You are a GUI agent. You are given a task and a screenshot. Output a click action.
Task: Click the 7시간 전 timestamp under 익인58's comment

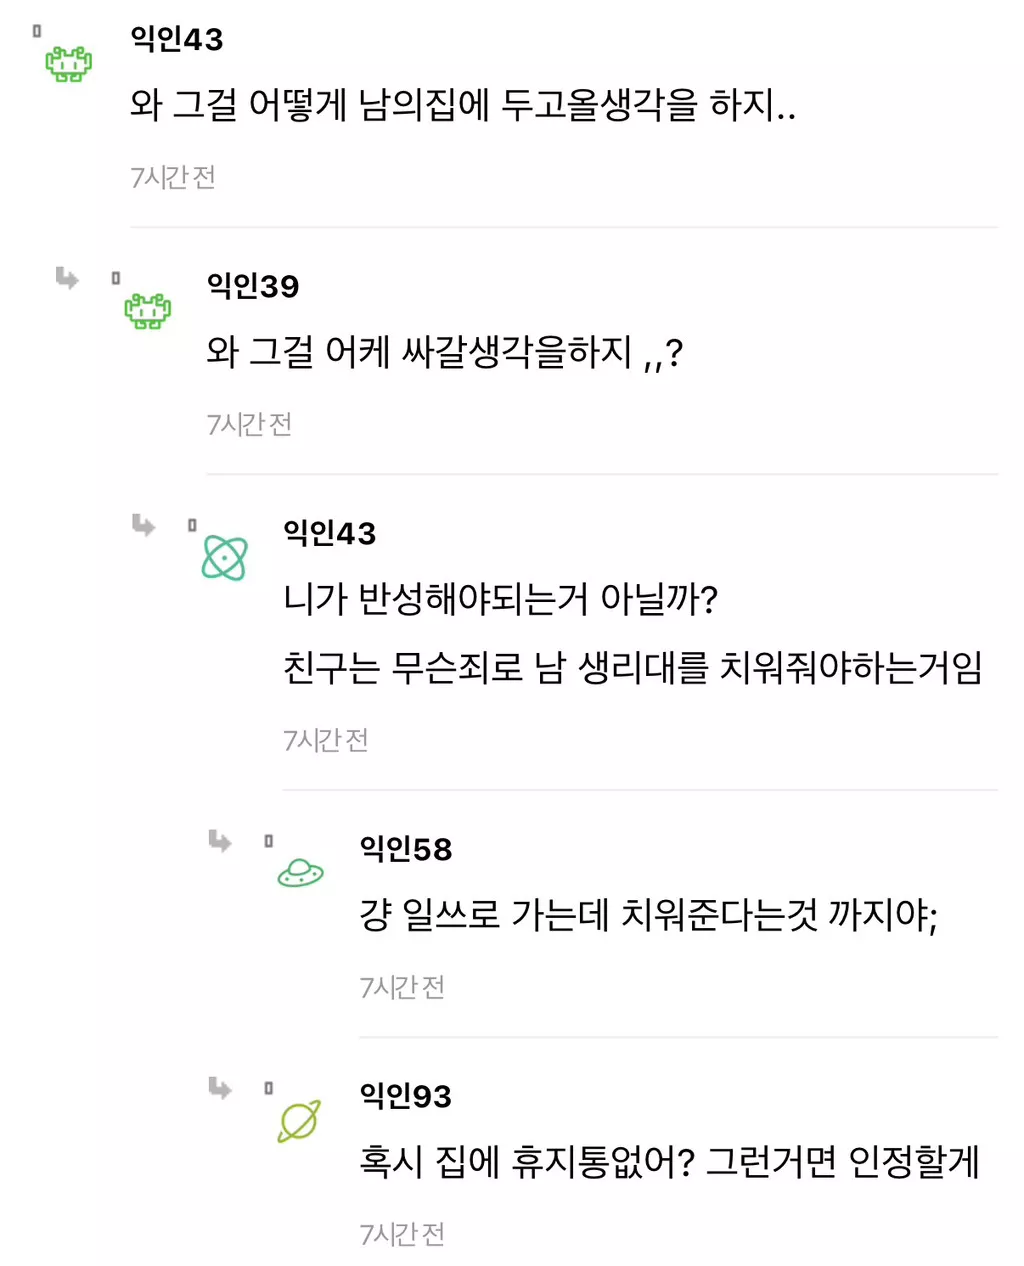pyautogui.click(x=402, y=987)
